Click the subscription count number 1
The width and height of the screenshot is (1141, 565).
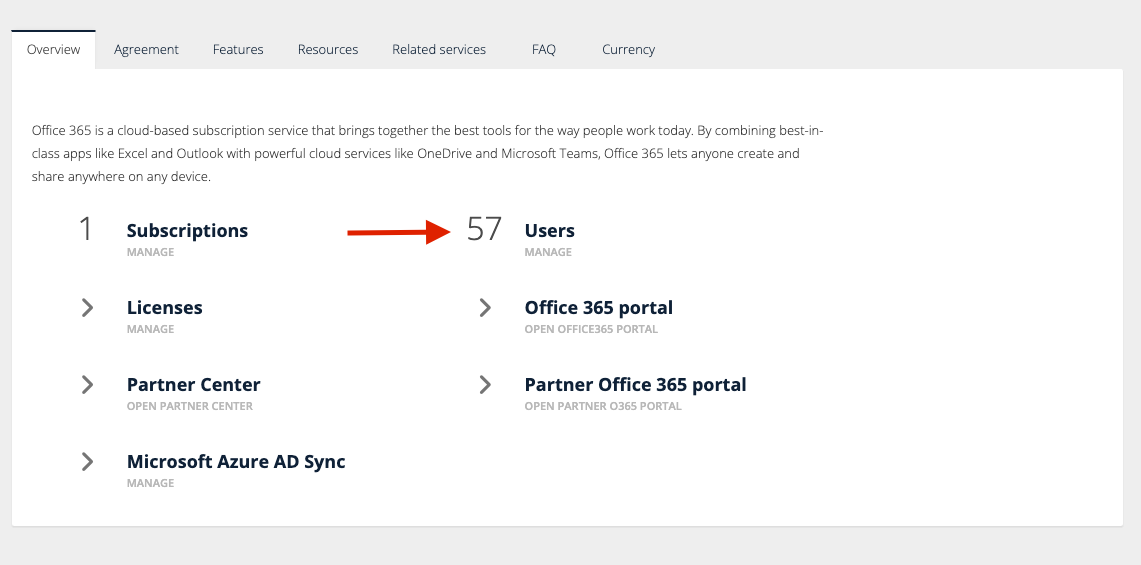pyautogui.click(x=86, y=230)
